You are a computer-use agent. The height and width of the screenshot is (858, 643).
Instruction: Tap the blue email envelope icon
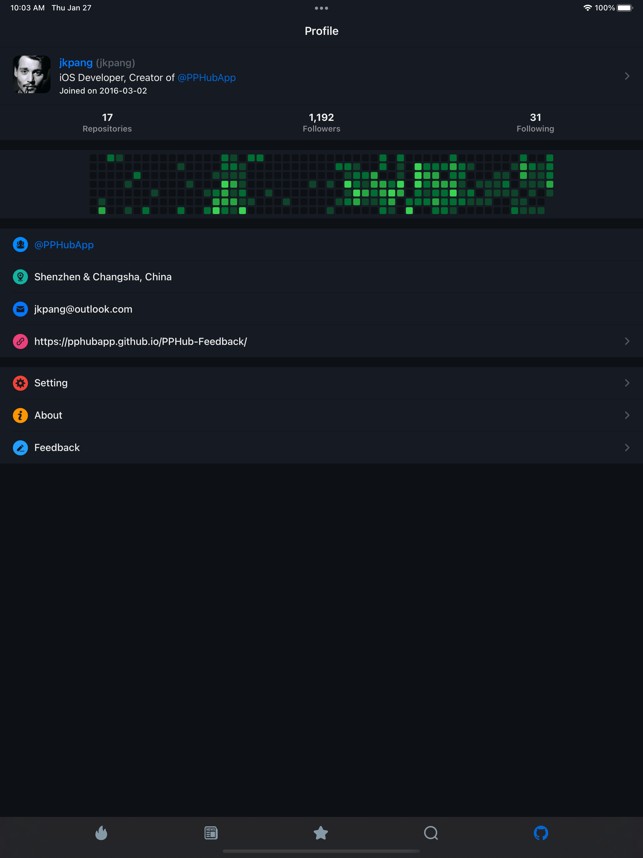pos(20,309)
